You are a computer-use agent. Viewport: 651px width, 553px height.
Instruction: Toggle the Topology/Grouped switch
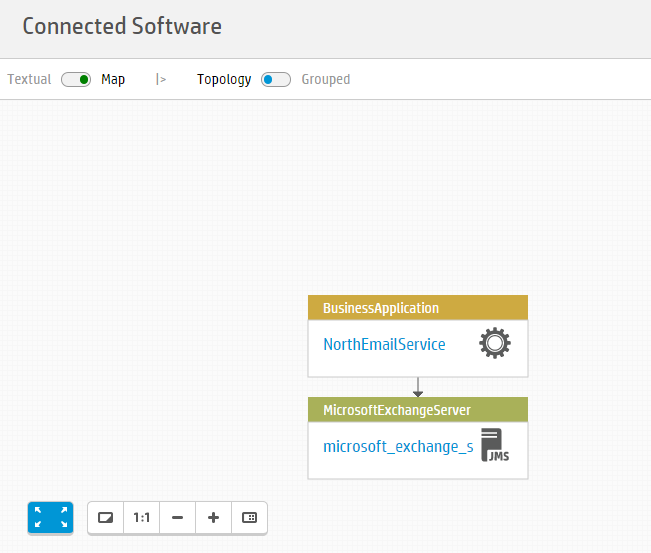pos(276,79)
